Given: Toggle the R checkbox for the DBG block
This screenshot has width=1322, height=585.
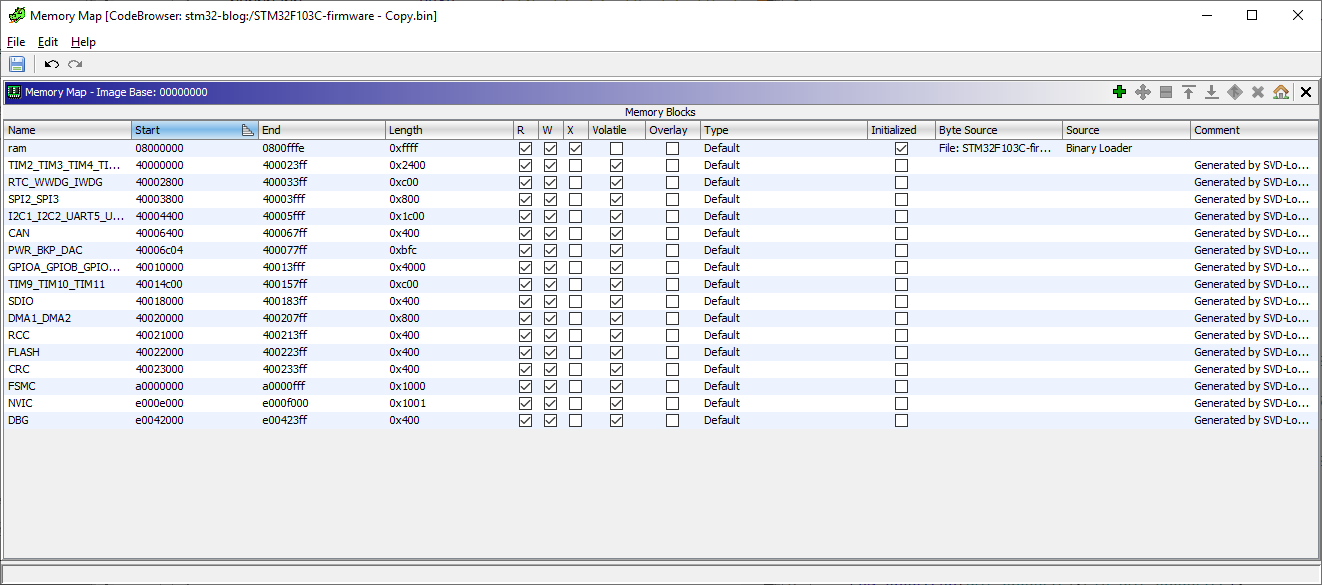Looking at the screenshot, I should point(526,420).
